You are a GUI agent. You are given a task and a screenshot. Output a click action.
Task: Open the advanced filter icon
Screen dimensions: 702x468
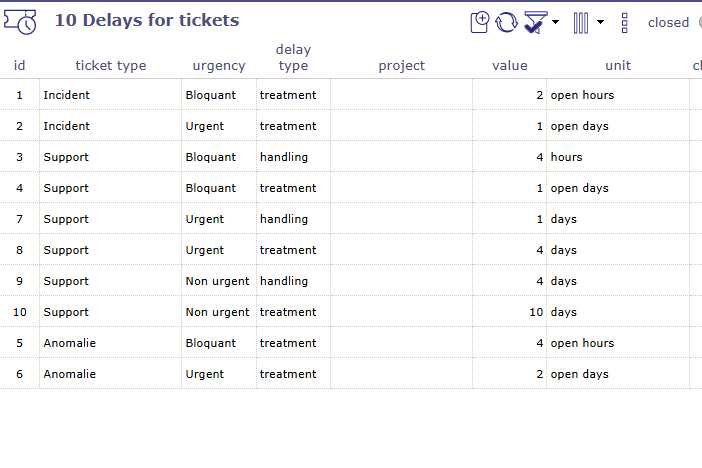(x=535, y=22)
